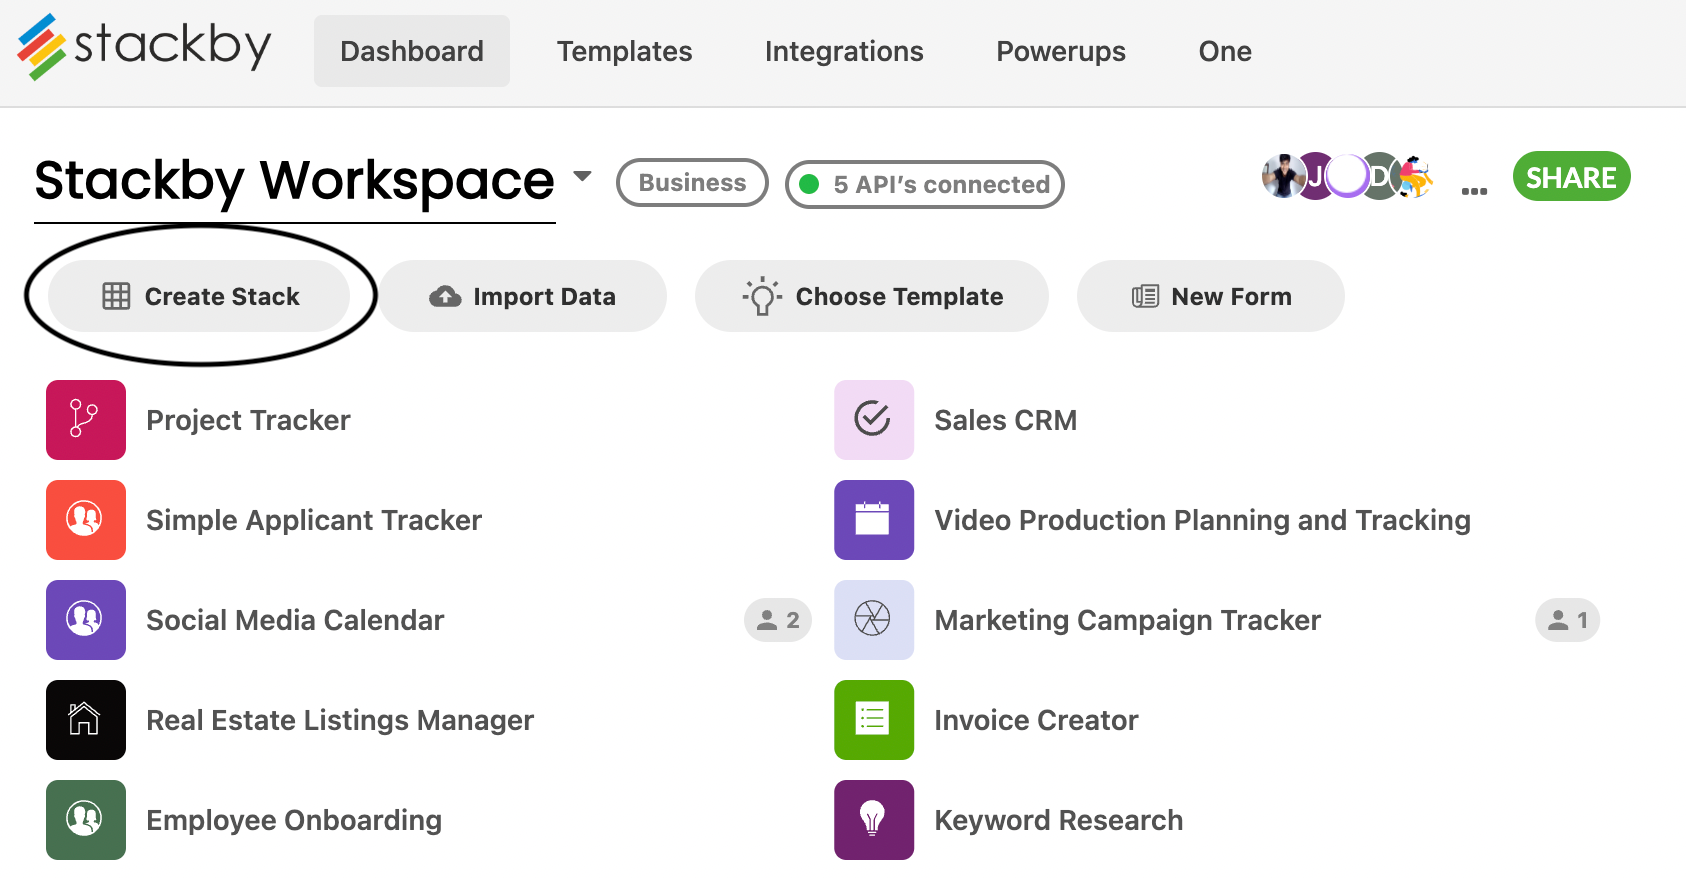Open the Keyword Research stack name
Viewport: 1686px width, 878px height.
tap(1059, 820)
